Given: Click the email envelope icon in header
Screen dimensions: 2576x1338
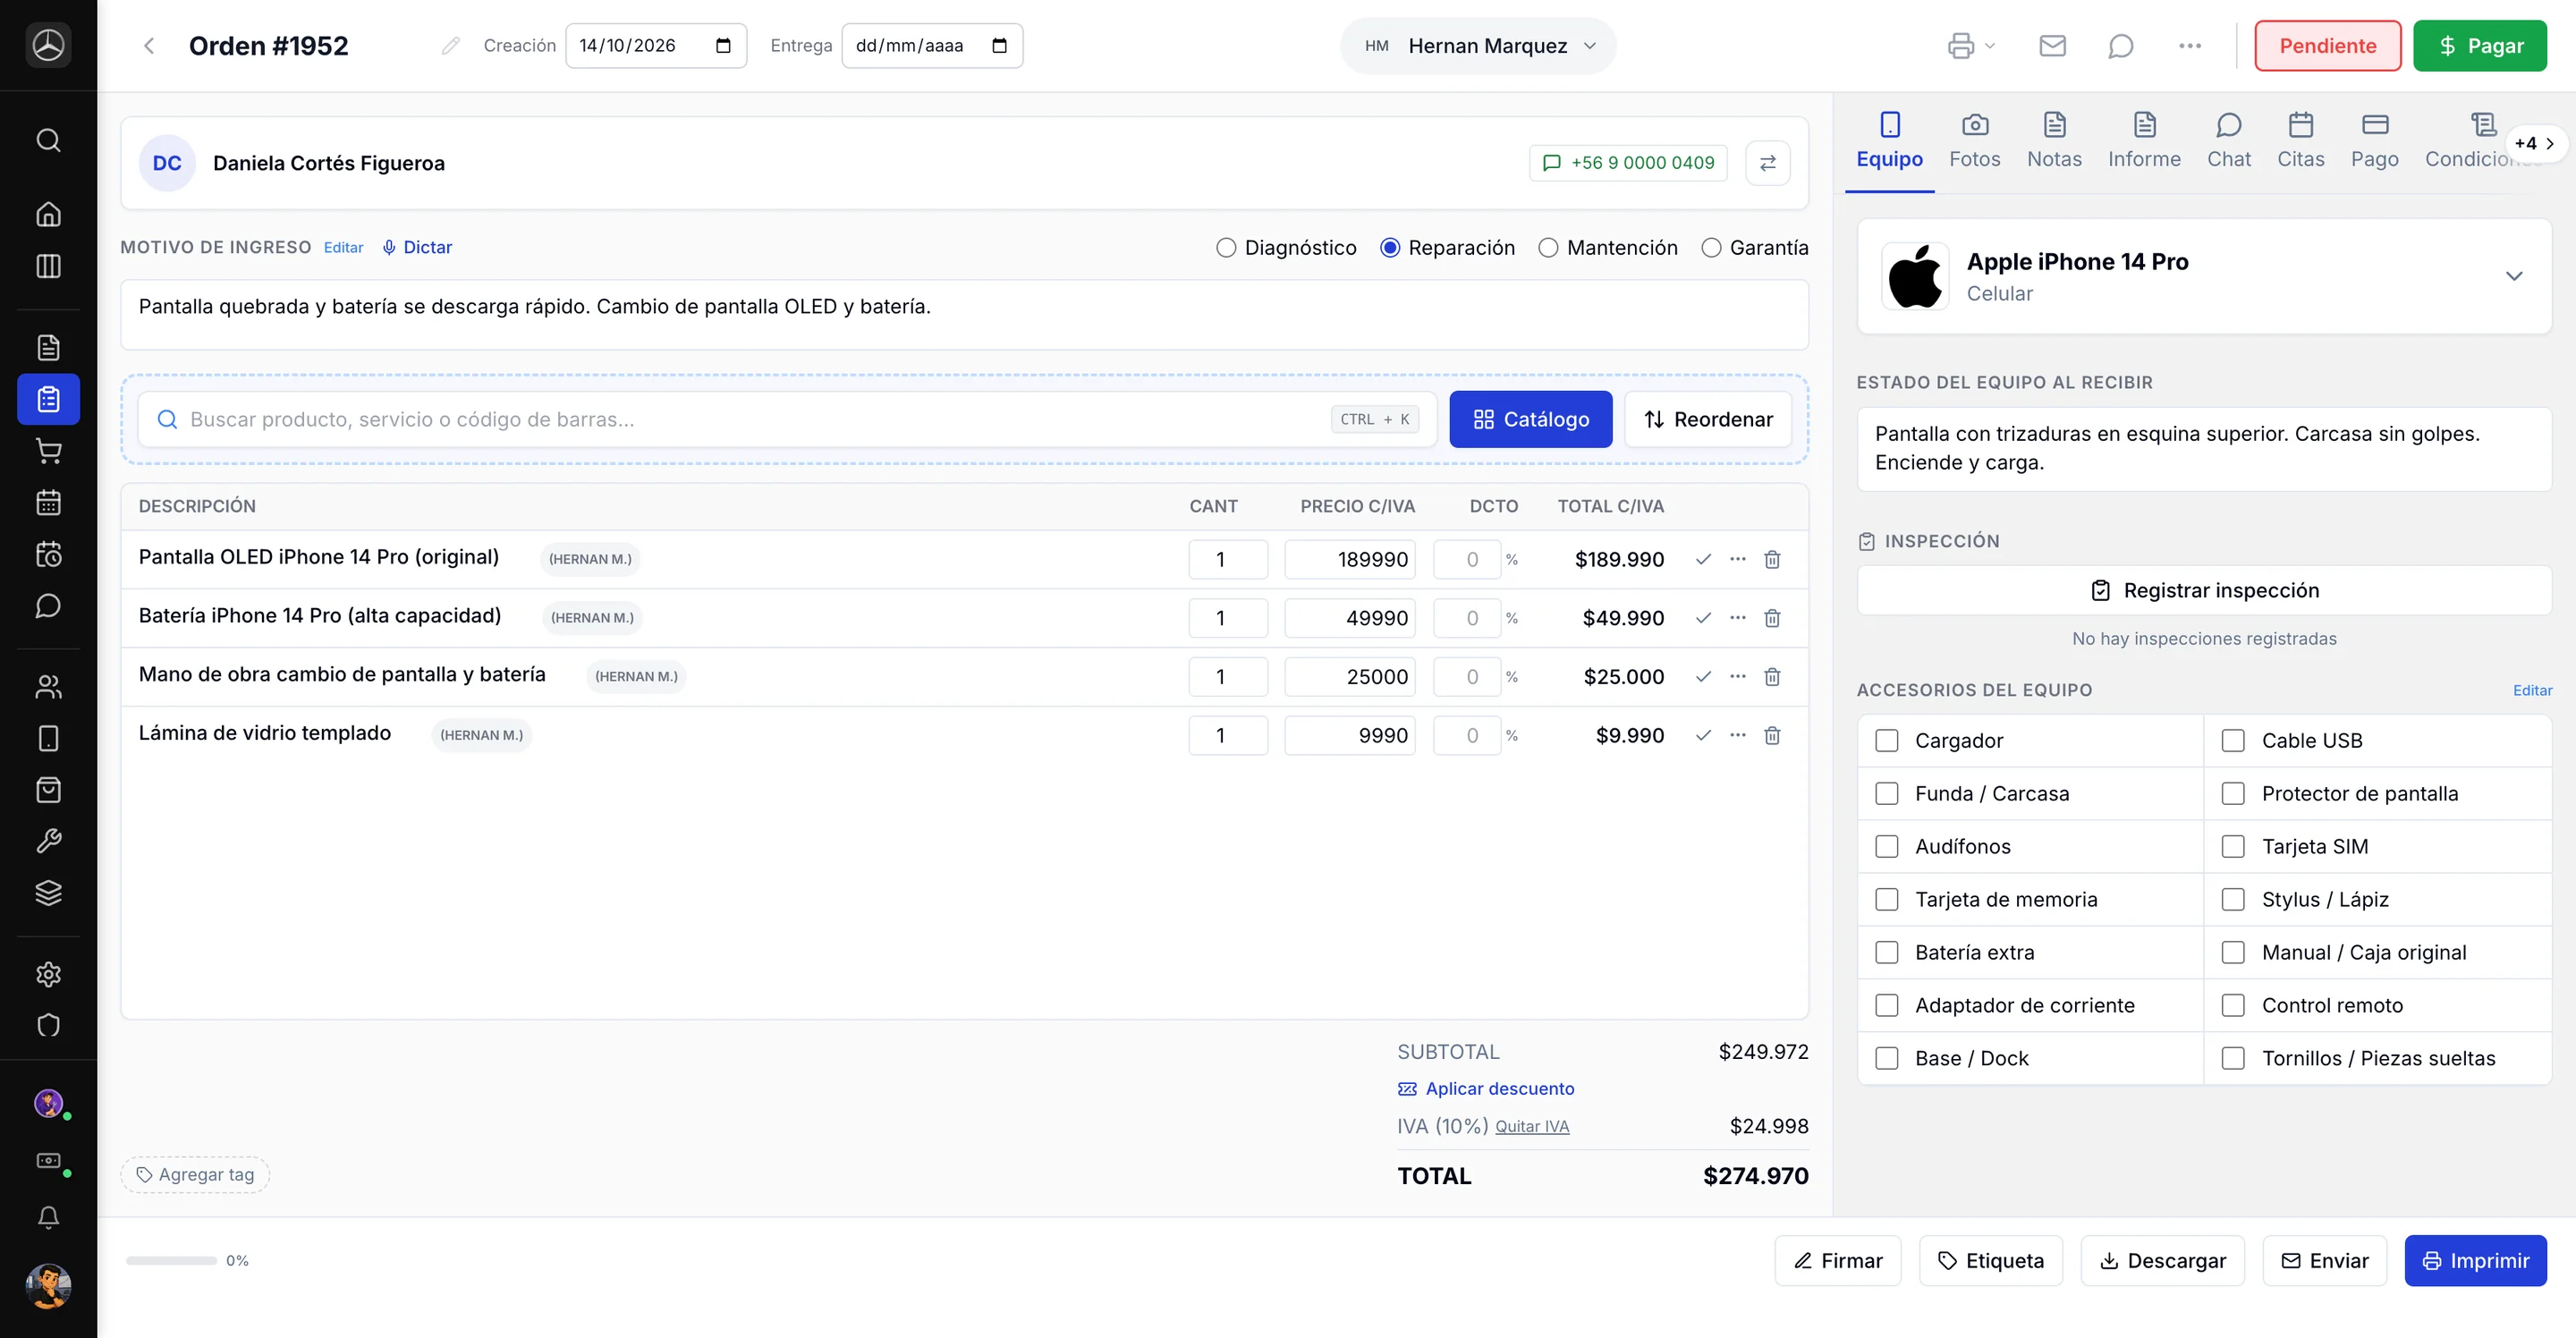Looking at the screenshot, I should click(2052, 46).
